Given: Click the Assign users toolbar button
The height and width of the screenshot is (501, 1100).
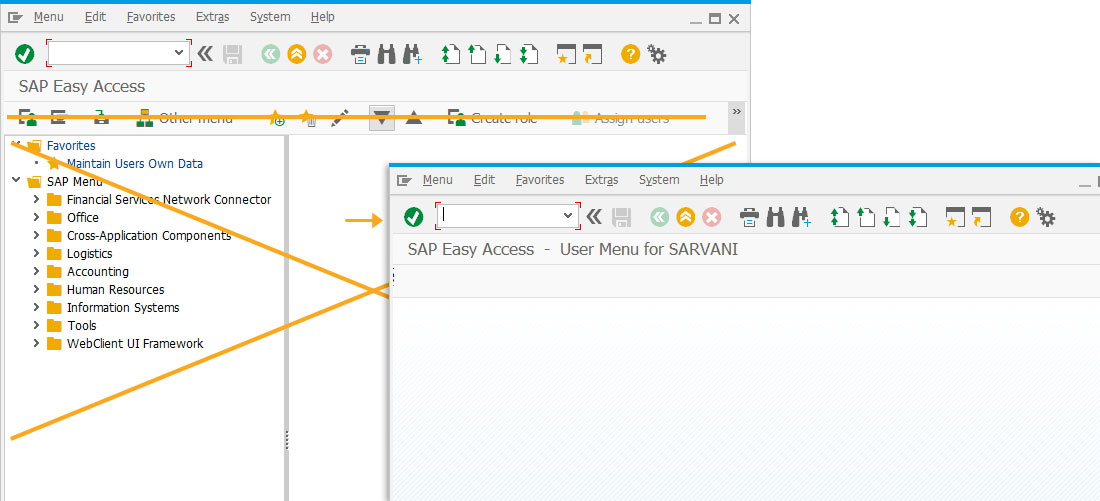Looking at the screenshot, I should [620, 118].
